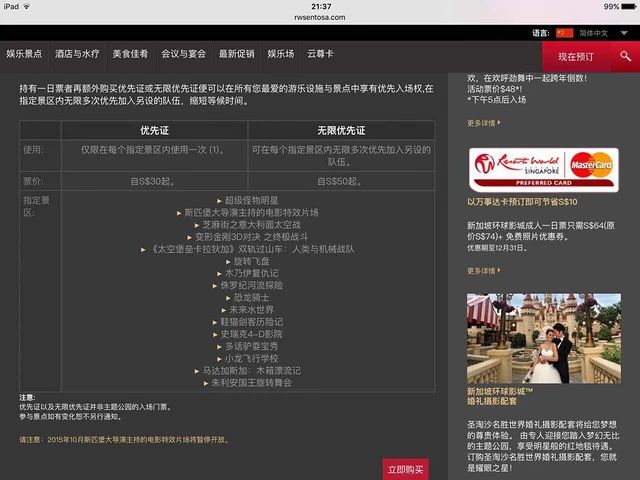
Task: Open the 娱乐景点 menu
Action: coord(24,53)
